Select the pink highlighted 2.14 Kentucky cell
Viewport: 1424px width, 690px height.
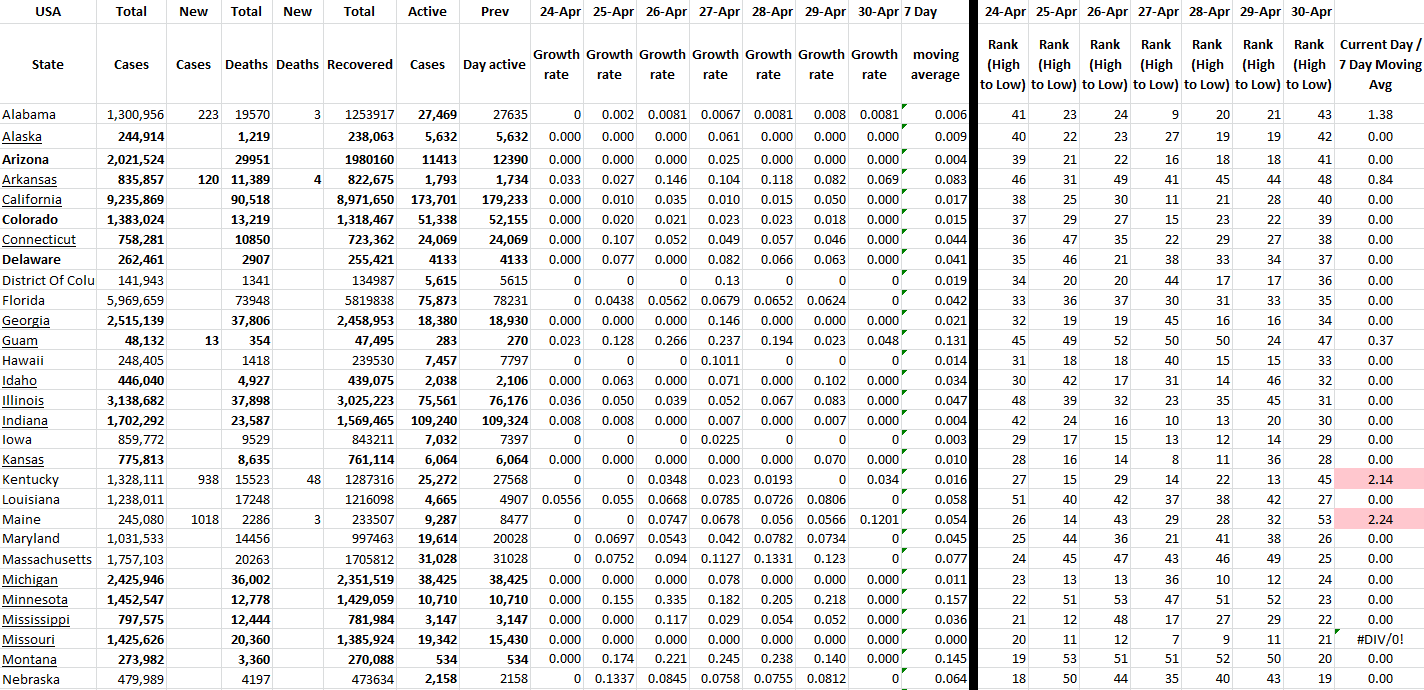click(x=1380, y=479)
